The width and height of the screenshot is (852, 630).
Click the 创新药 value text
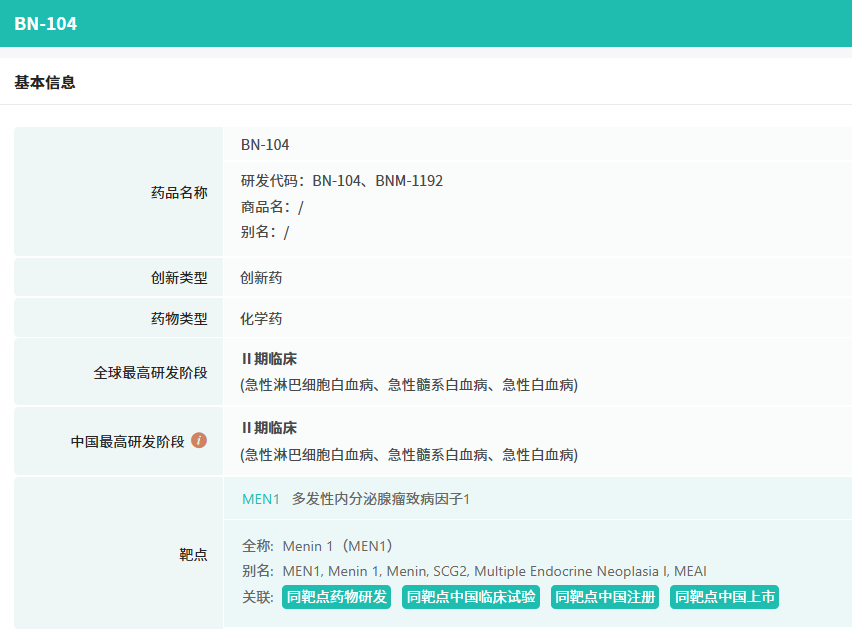click(261, 278)
